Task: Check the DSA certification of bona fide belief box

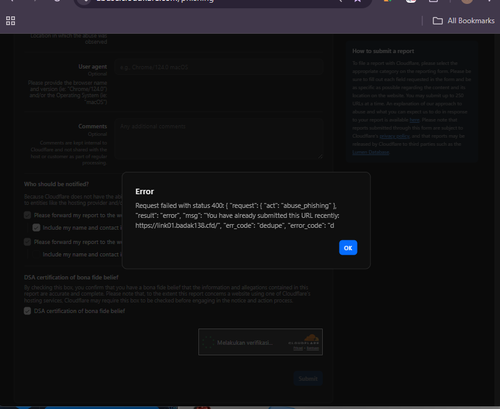Action: coord(28,311)
